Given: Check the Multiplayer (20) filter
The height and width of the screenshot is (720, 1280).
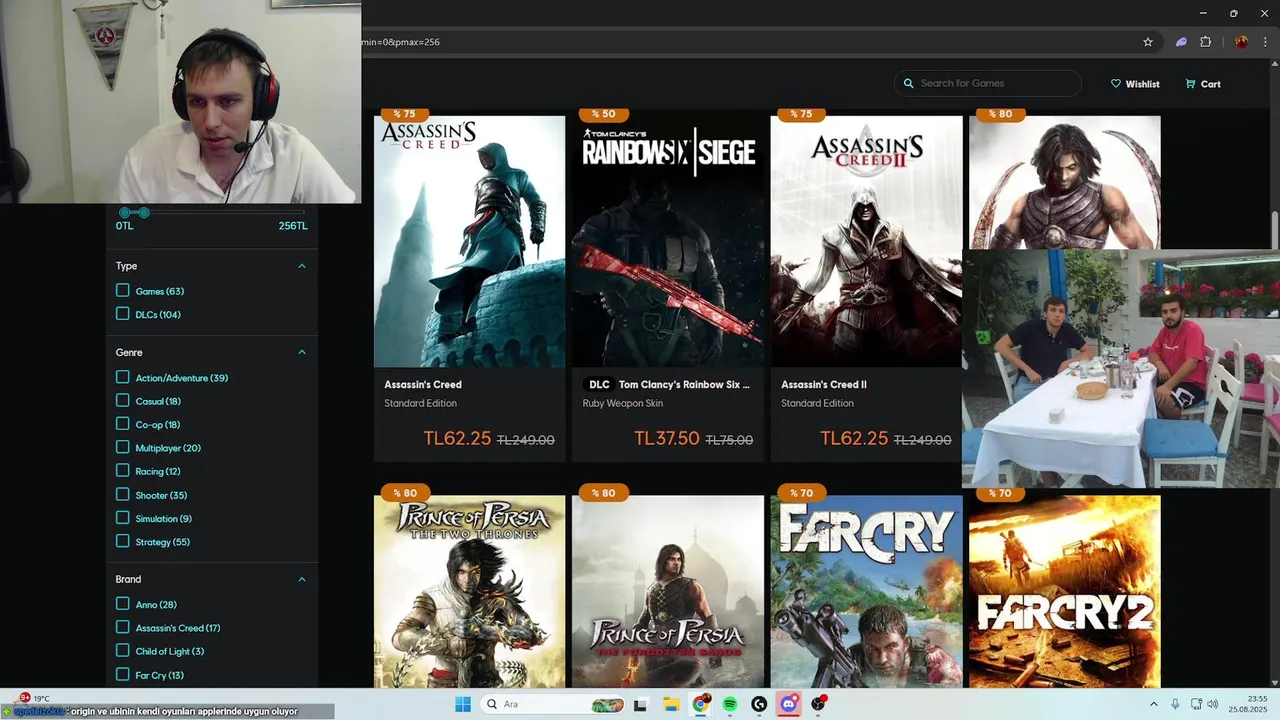Looking at the screenshot, I should [x=123, y=447].
